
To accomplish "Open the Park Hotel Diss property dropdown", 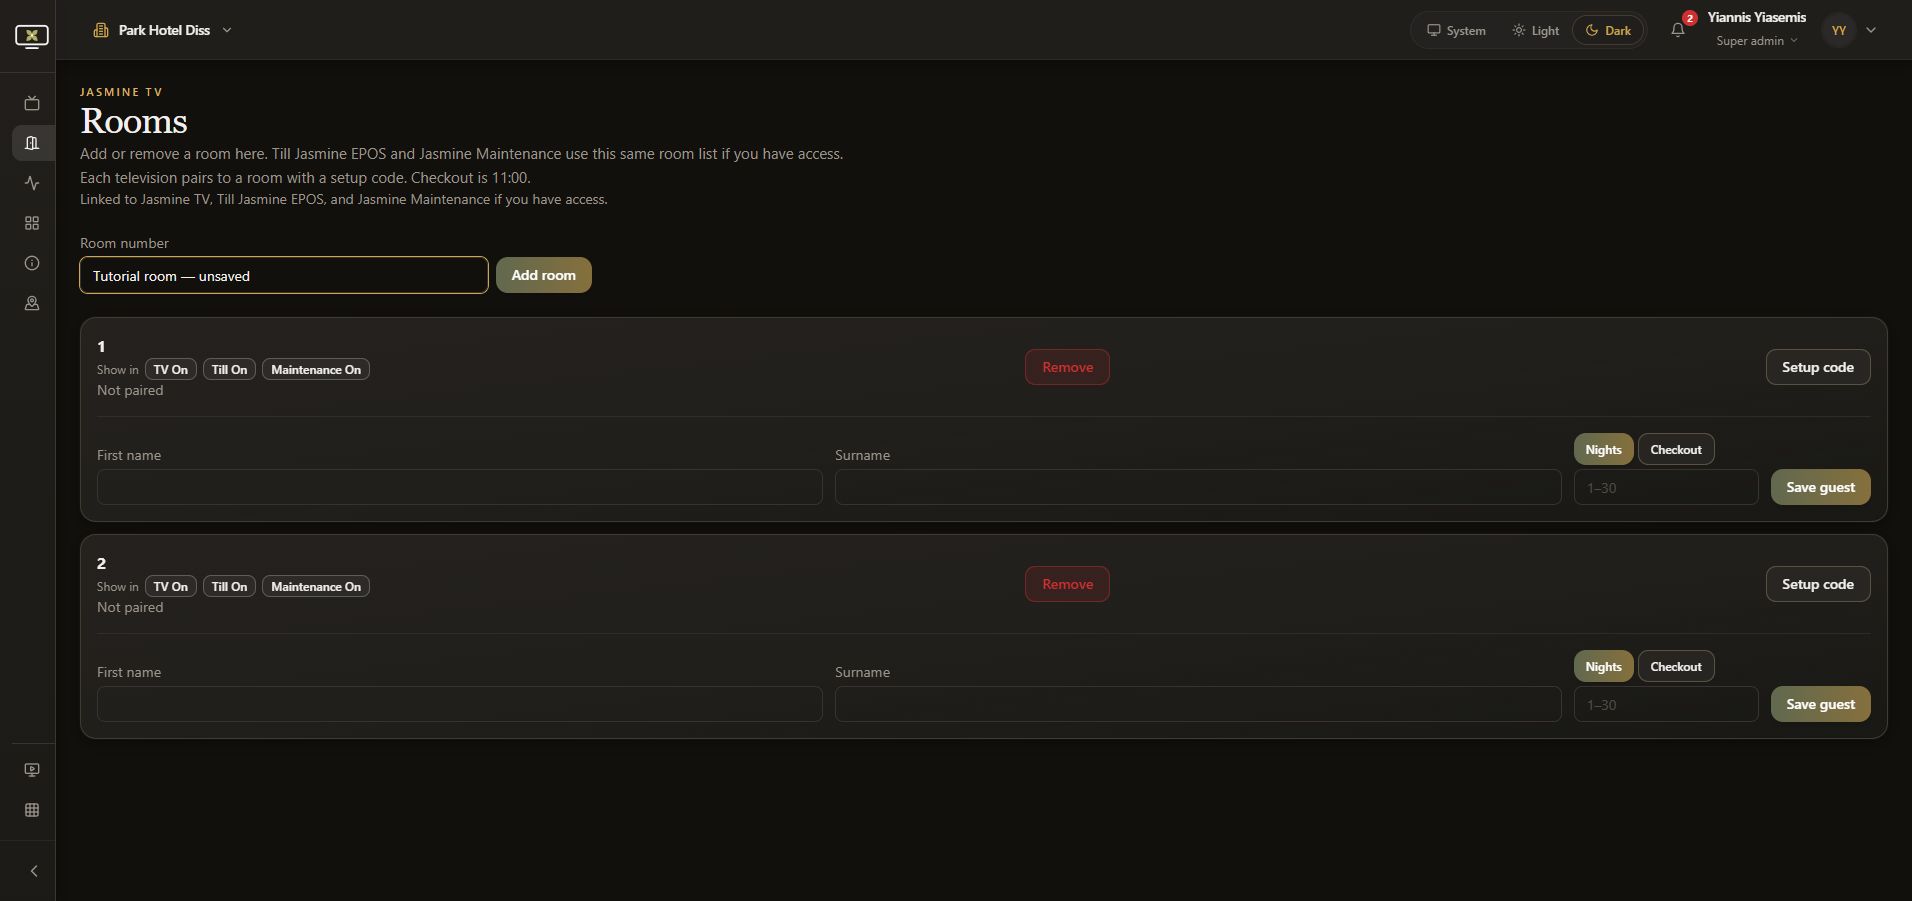I will click(x=164, y=30).
